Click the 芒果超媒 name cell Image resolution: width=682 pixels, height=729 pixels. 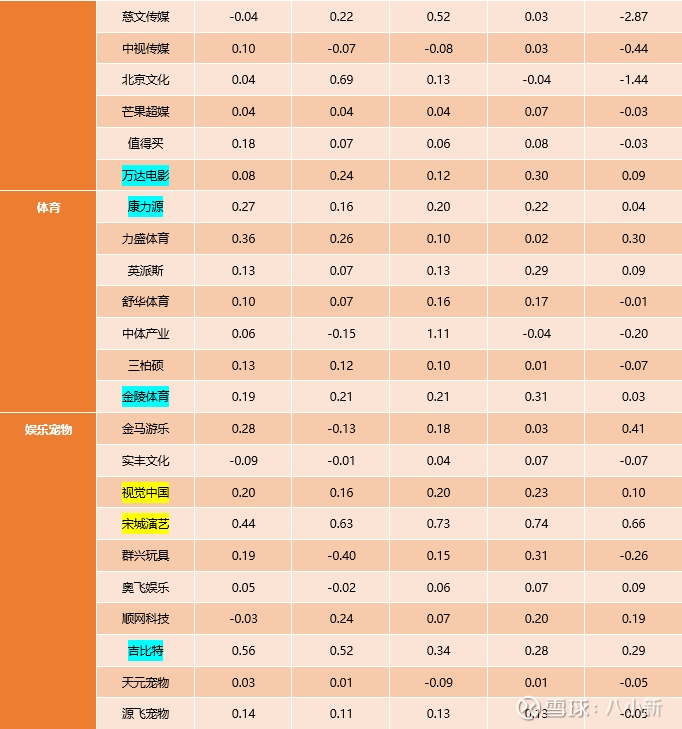click(x=146, y=112)
